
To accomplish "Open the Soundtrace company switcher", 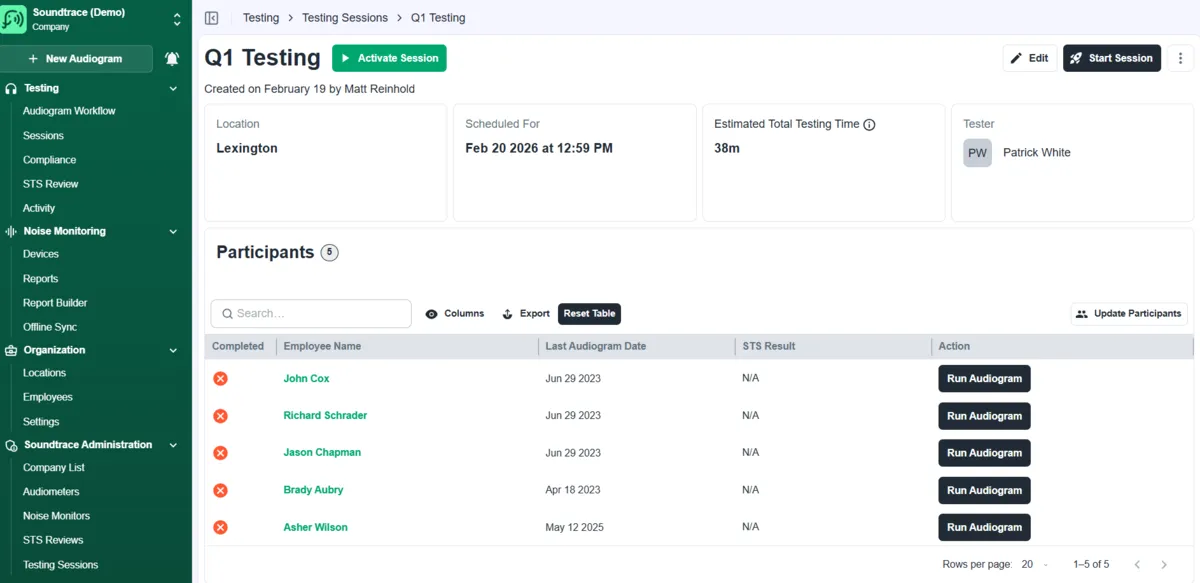I will coord(176,20).
